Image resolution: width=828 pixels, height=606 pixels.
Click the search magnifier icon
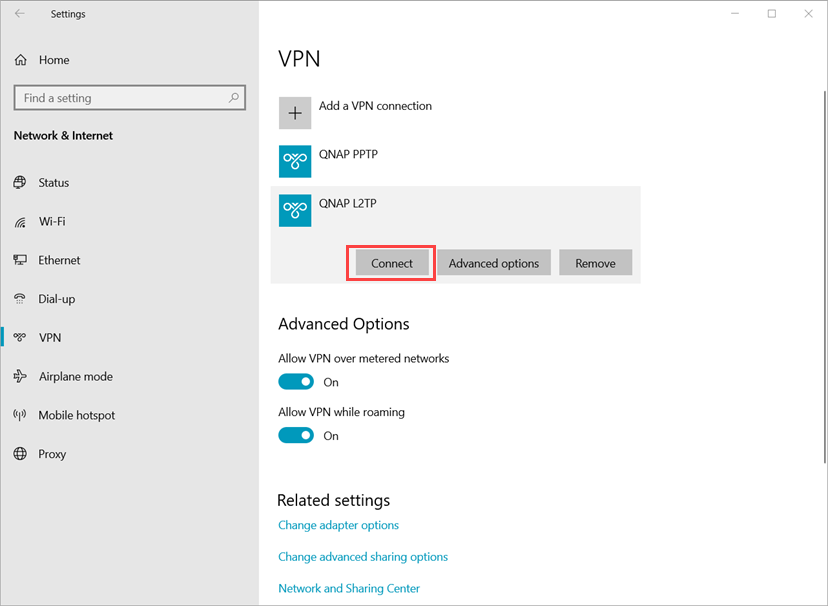233,98
